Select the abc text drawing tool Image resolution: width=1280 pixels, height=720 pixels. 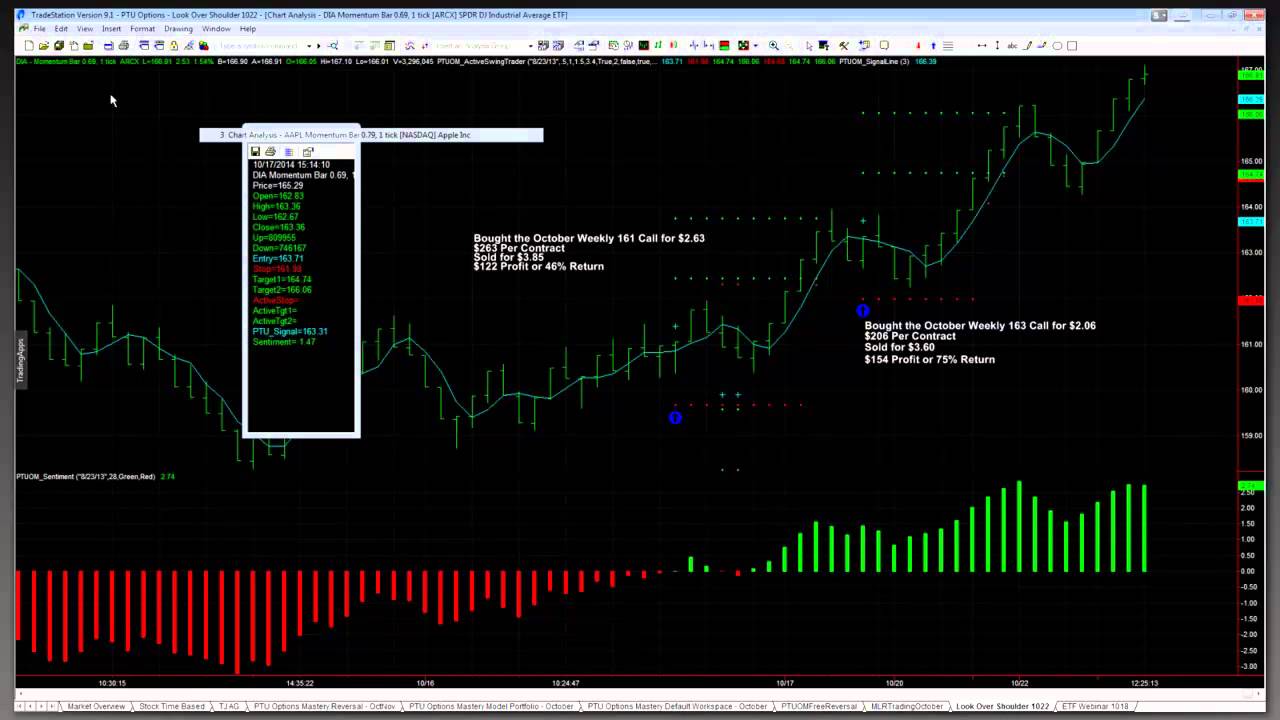1012,46
